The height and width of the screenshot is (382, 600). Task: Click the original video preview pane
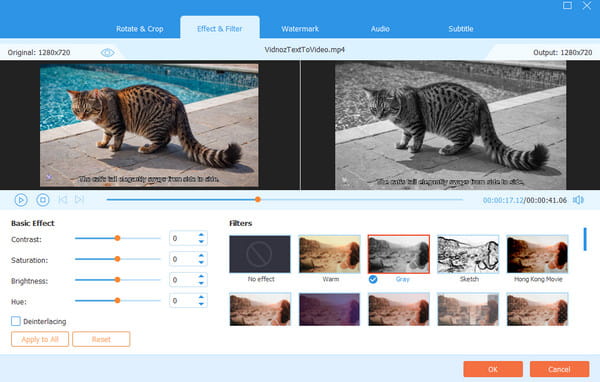click(x=149, y=125)
